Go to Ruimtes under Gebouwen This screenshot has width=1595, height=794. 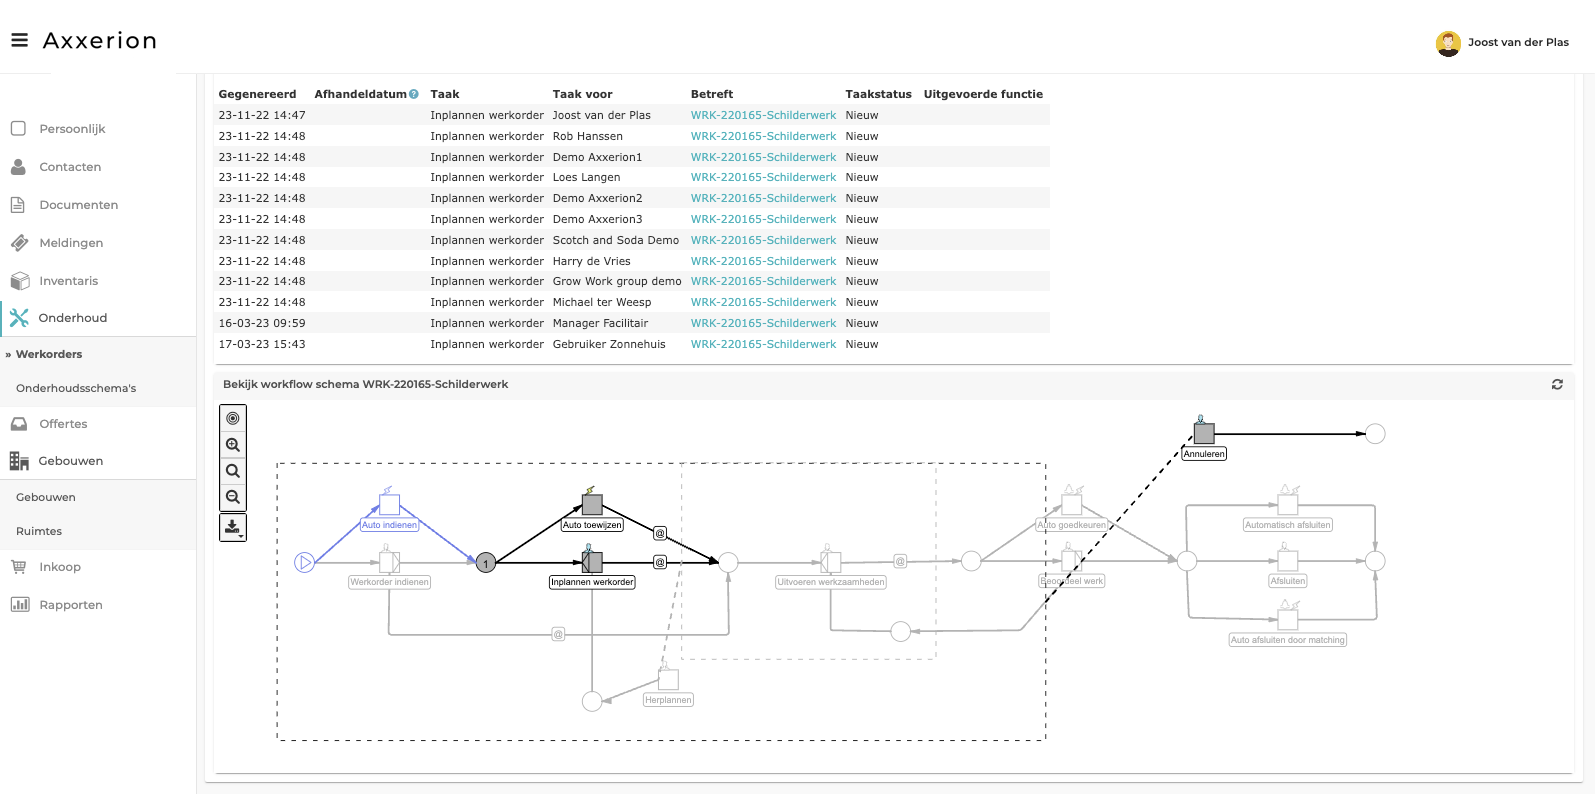coord(39,531)
